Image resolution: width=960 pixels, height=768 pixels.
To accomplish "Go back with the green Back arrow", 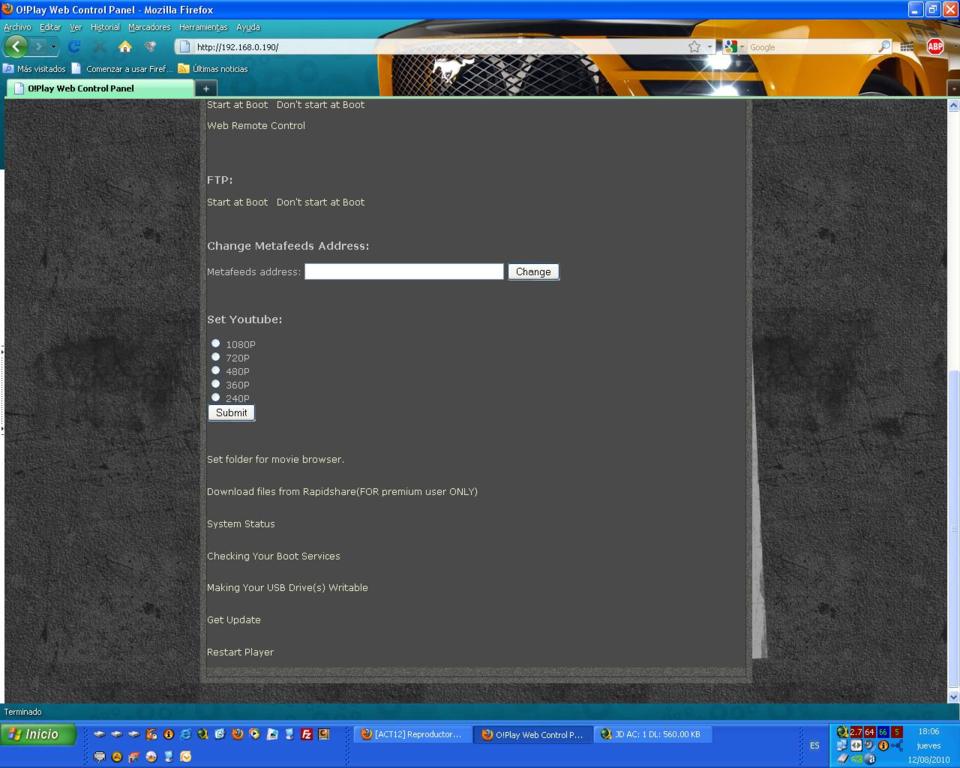I will tap(16, 47).
